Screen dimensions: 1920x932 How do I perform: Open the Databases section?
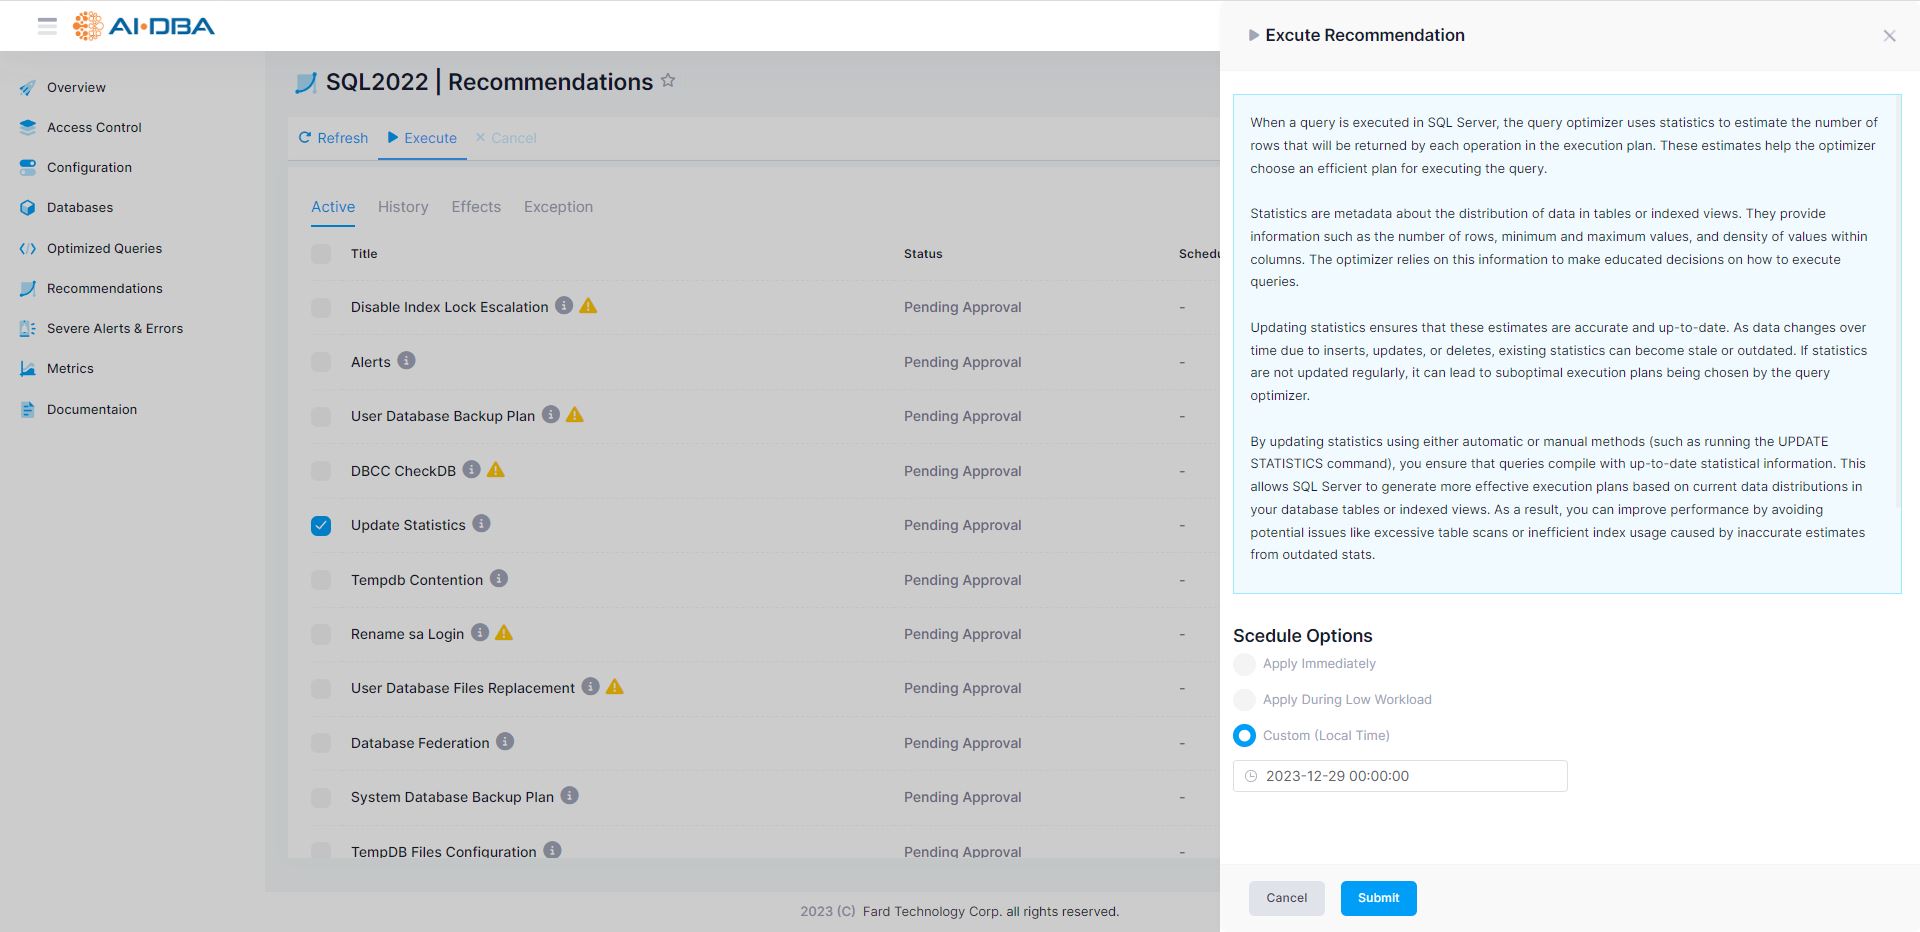79,207
